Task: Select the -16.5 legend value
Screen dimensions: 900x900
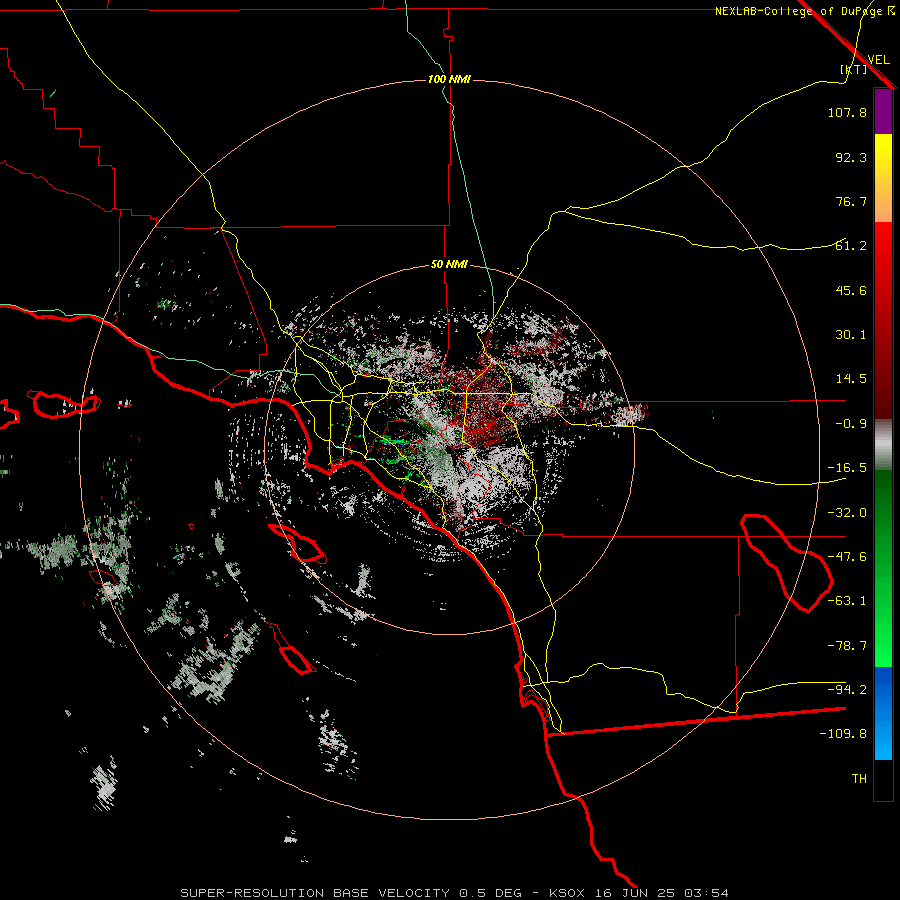Action: click(847, 468)
